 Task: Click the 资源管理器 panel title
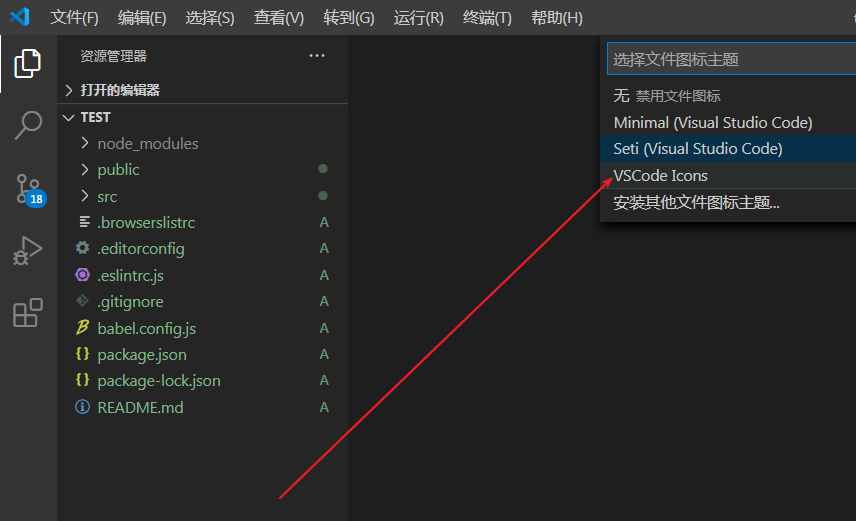tap(114, 56)
